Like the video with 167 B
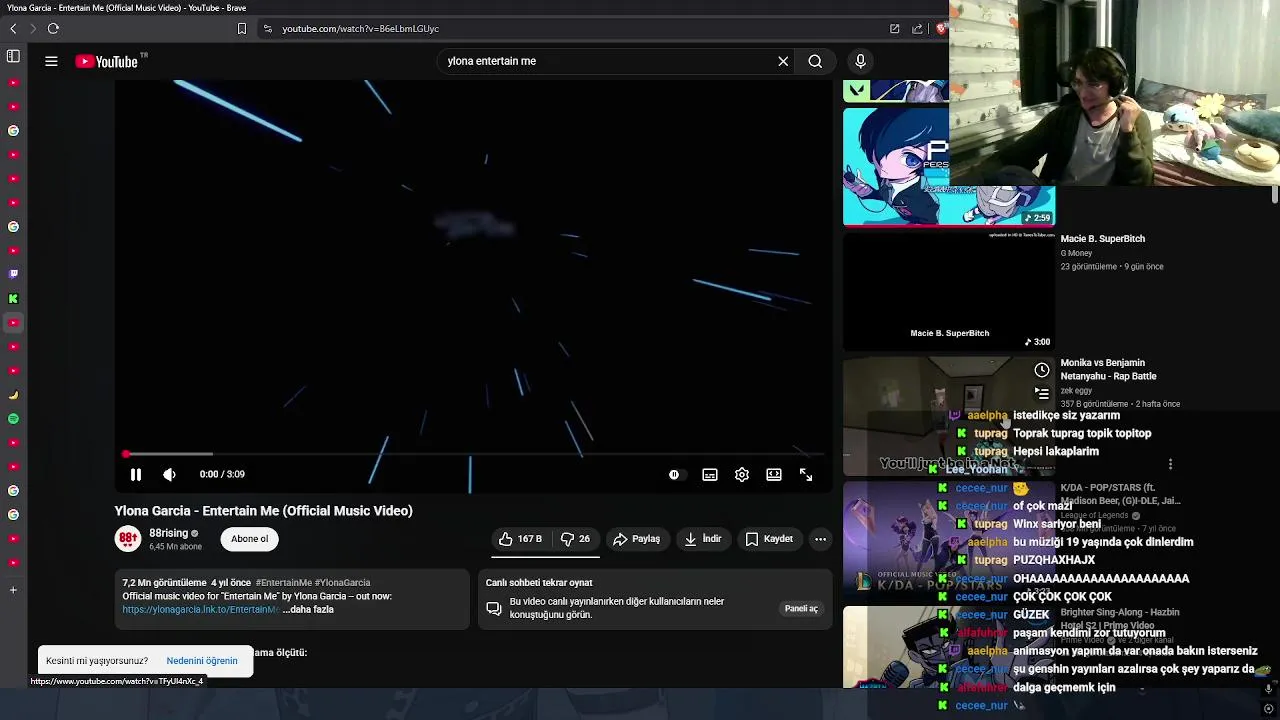This screenshot has width=1280, height=720. coord(520,539)
